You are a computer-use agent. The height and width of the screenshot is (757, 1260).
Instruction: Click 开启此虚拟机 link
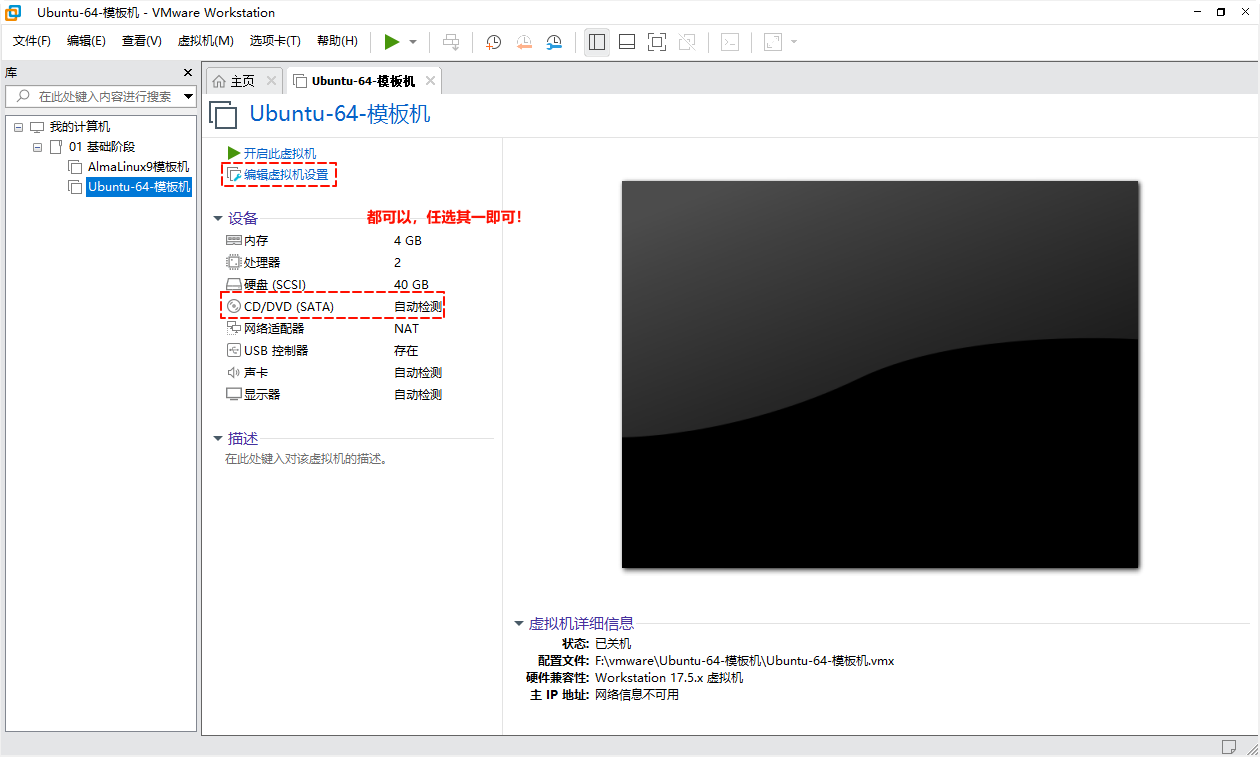(x=279, y=153)
